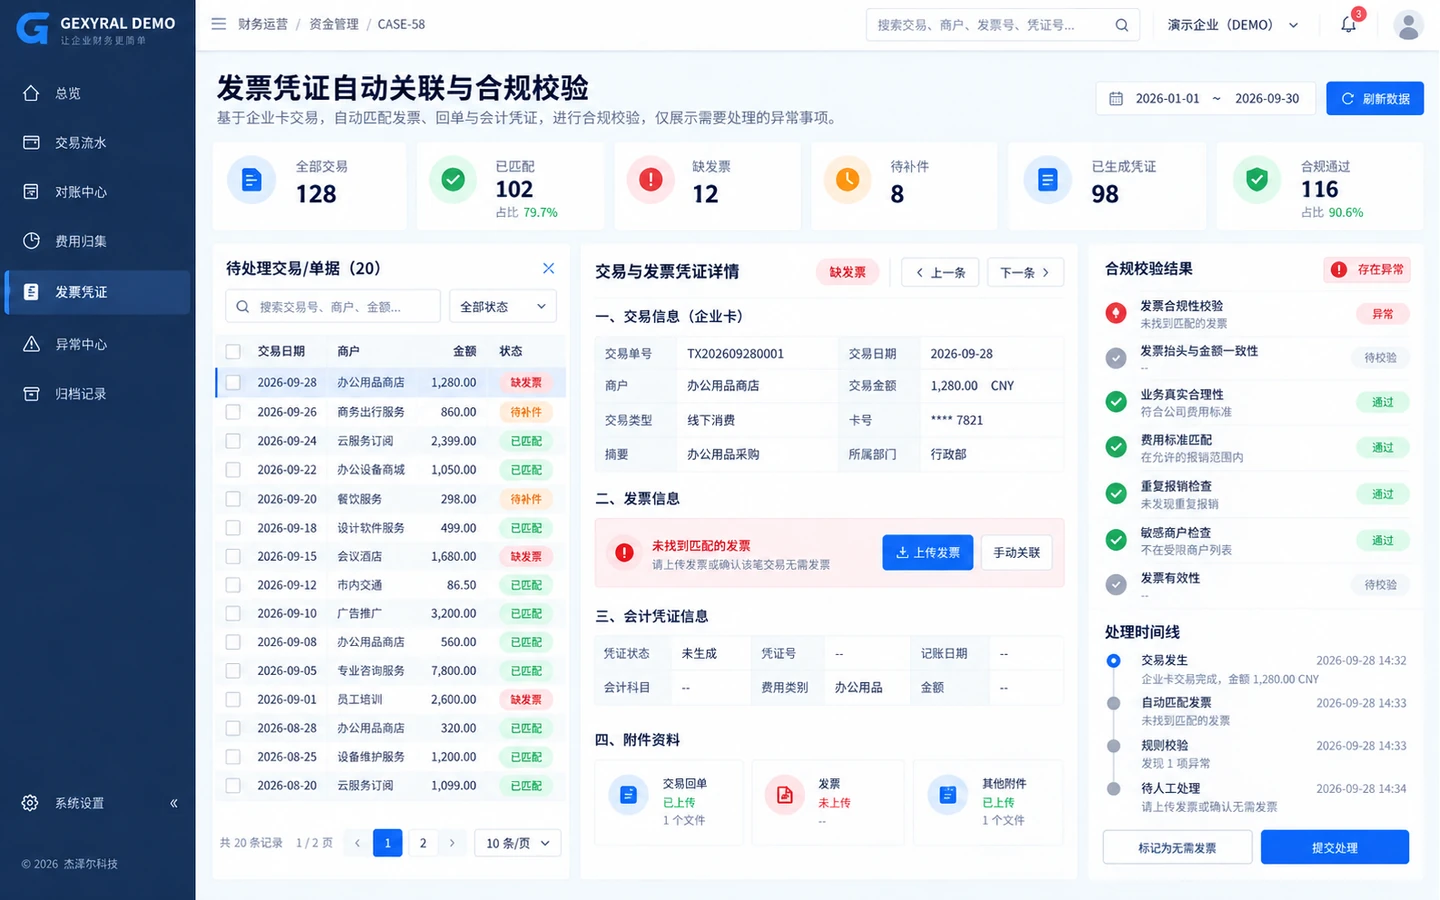Viewport: 1440px width, 900px height.
Task: Click the 资金管理 breadcrumb link
Action: (334, 24)
